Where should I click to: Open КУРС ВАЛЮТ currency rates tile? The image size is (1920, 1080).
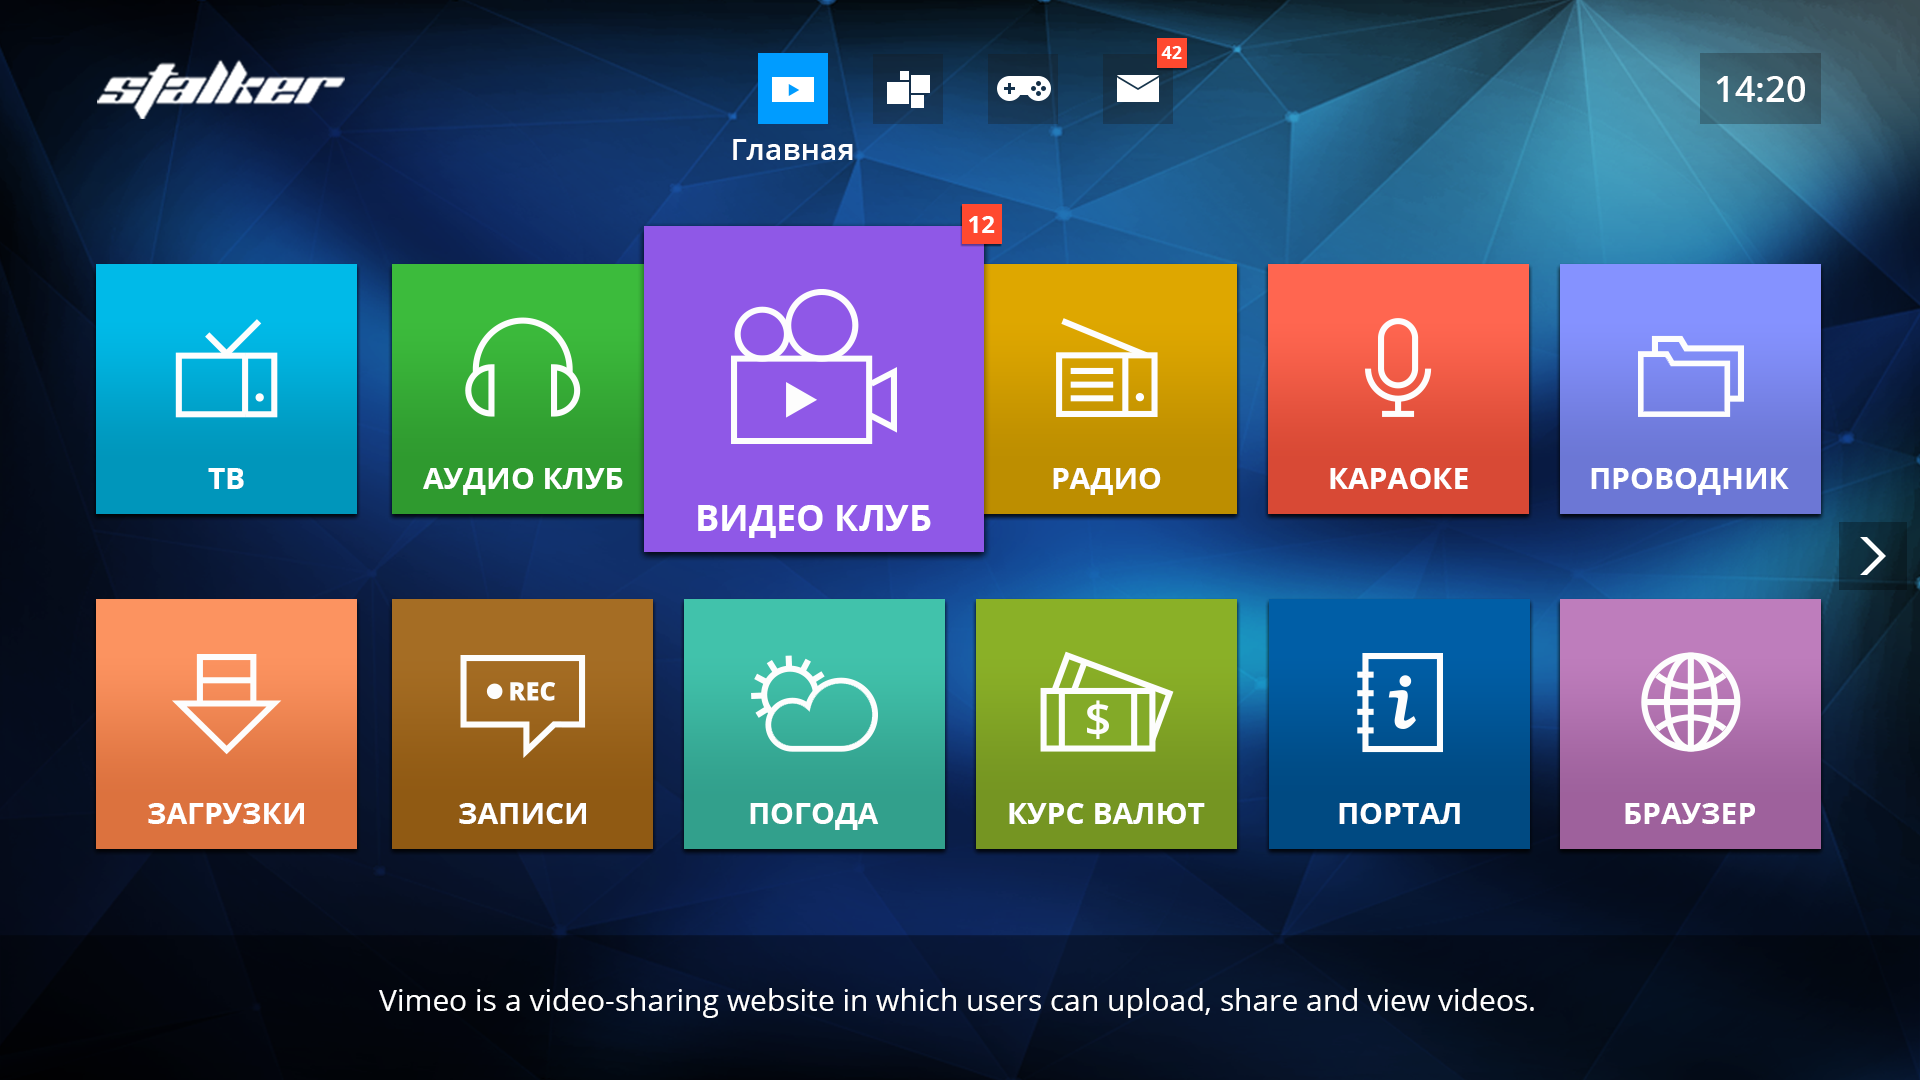[x=1106, y=724]
